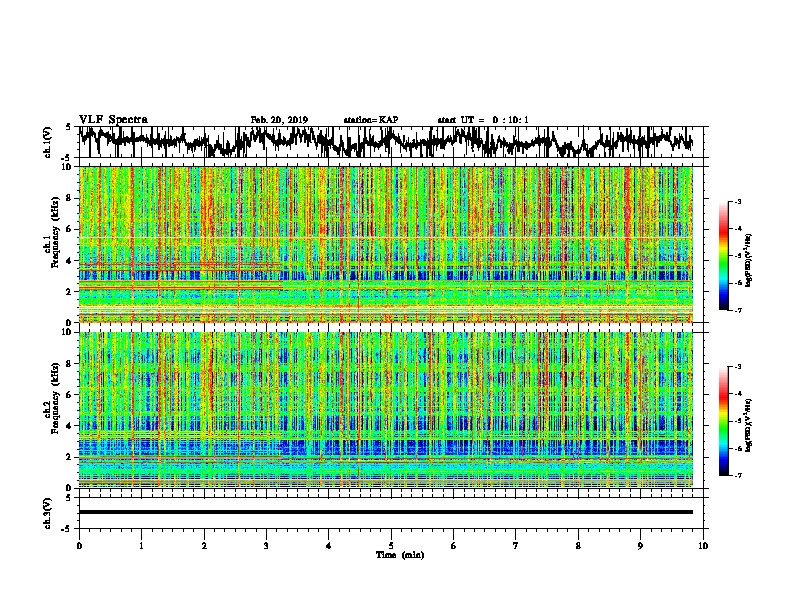Click the "-3" label on ch.2 color scale
This screenshot has width=792, height=612.
[x=738, y=367]
